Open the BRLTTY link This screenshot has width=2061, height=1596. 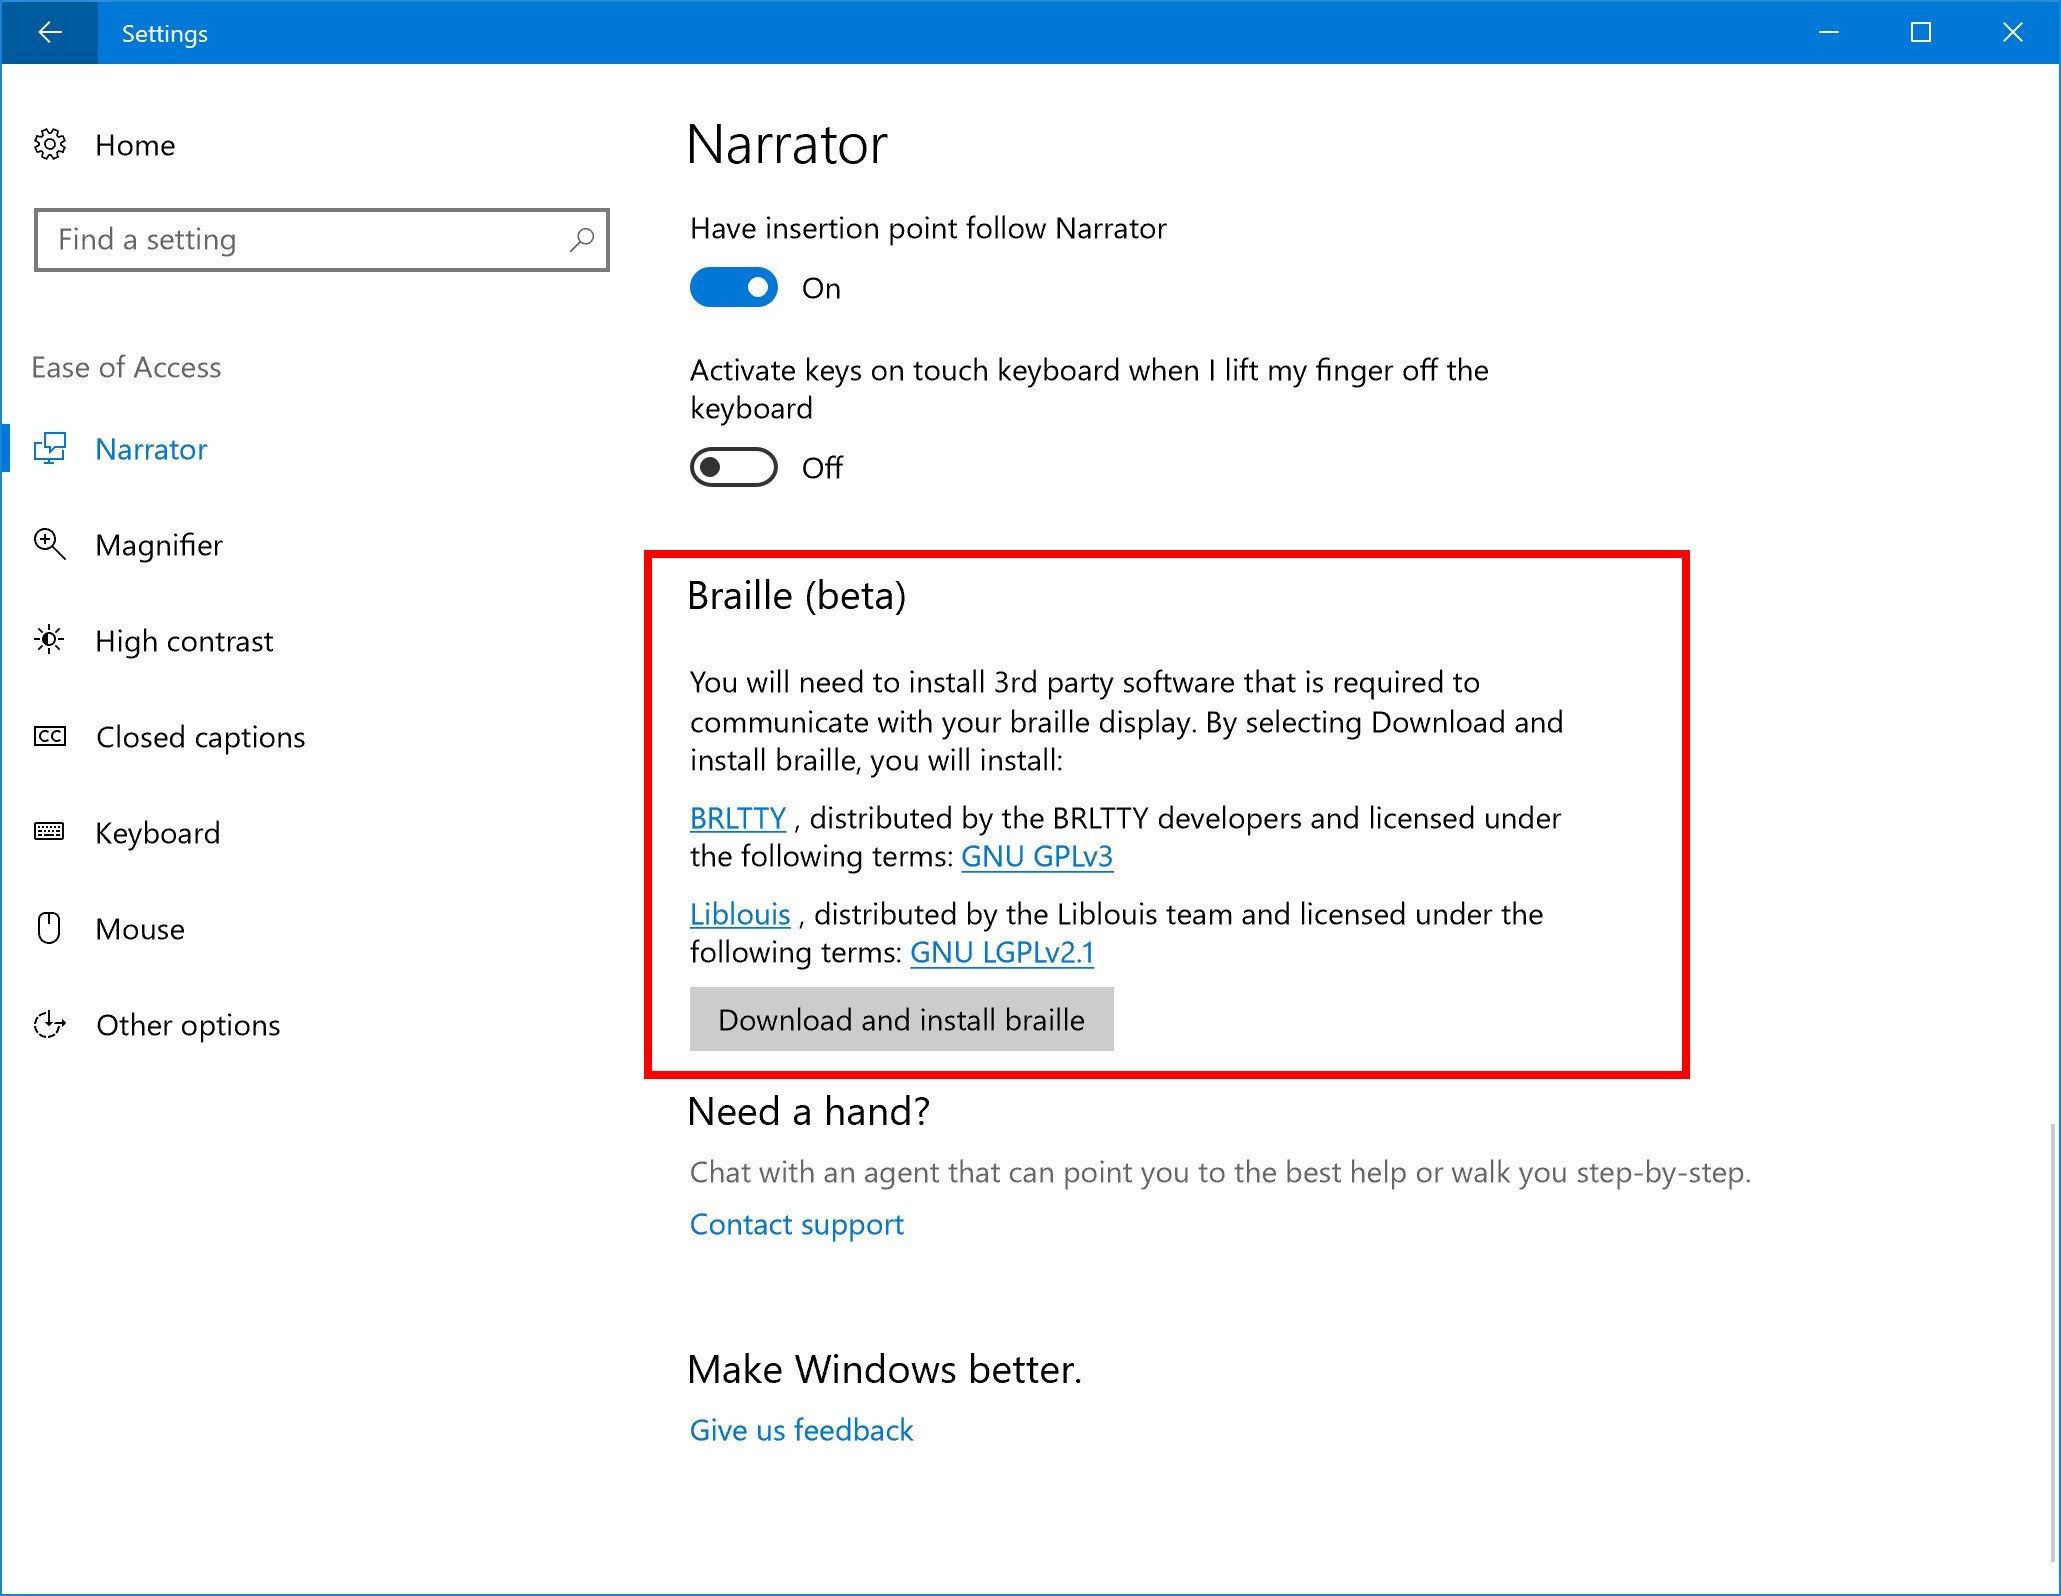pyautogui.click(x=737, y=818)
